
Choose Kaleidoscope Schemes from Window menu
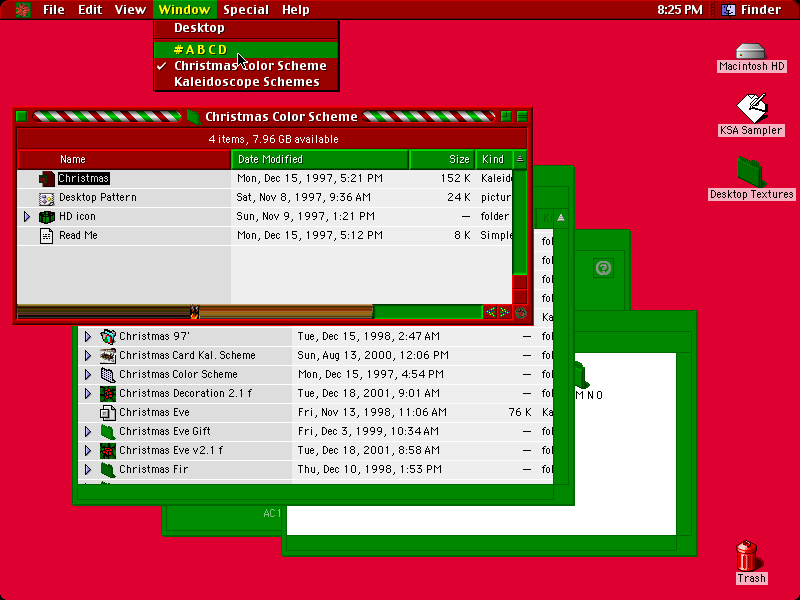click(246, 82)
